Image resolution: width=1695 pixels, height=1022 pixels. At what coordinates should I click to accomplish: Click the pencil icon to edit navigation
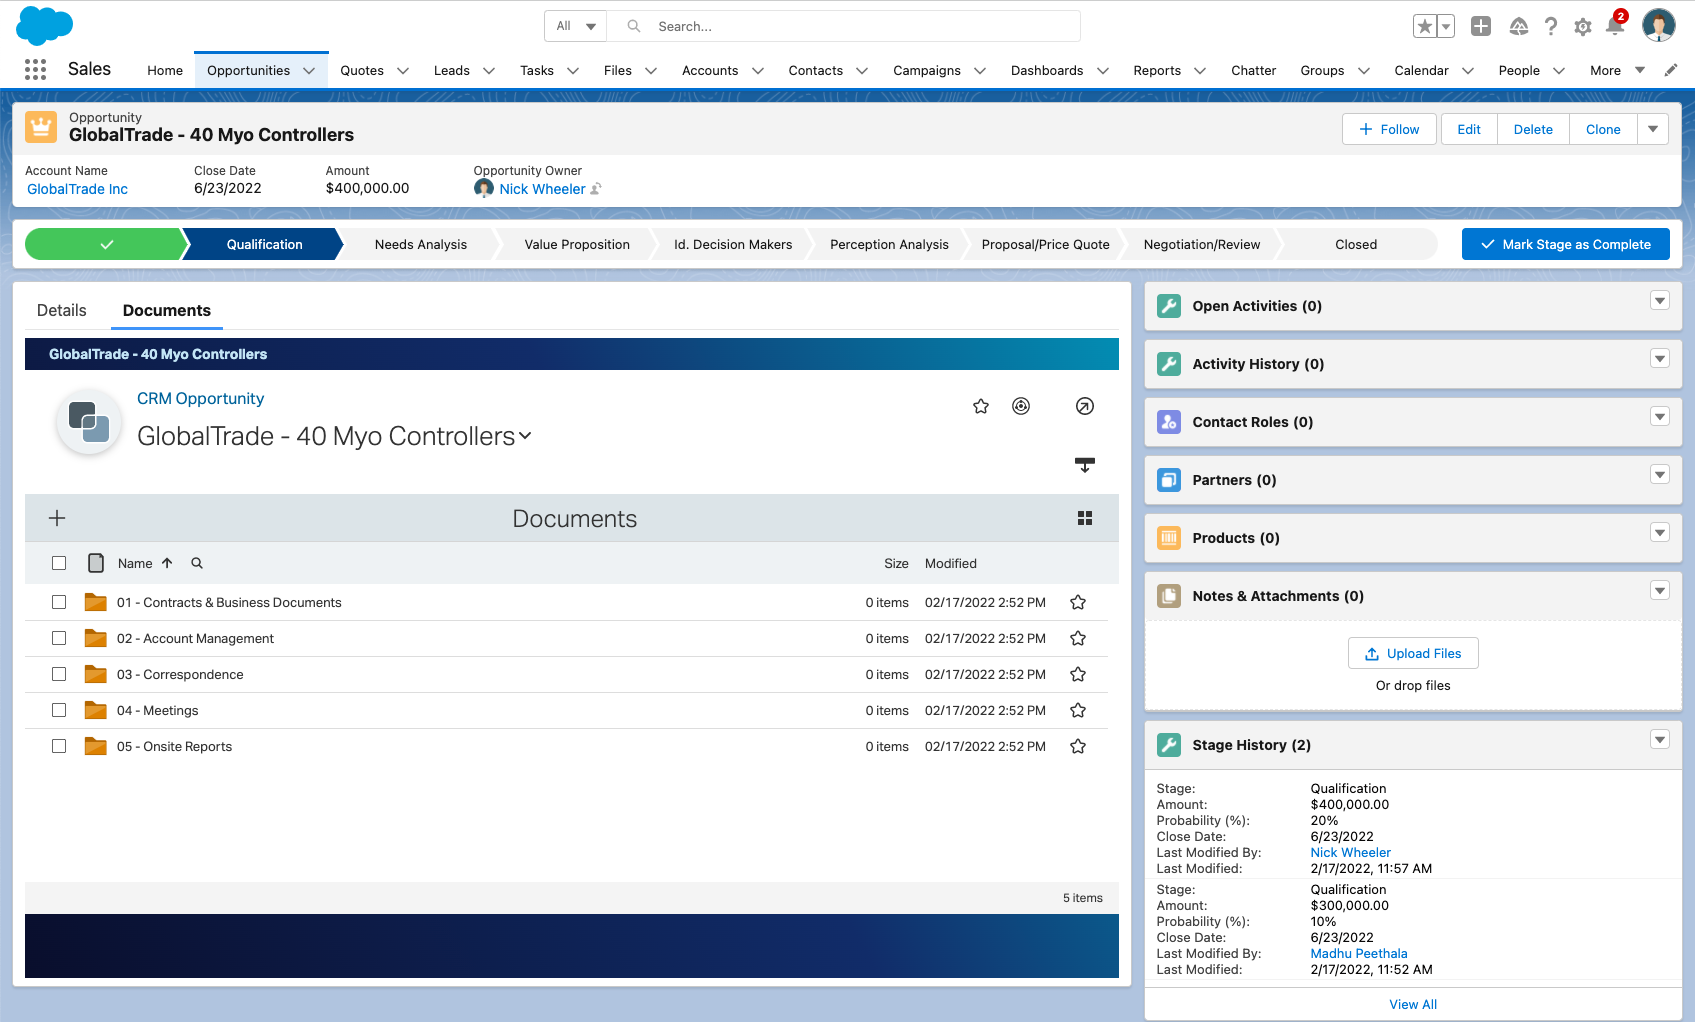[x=1671, y=70]
